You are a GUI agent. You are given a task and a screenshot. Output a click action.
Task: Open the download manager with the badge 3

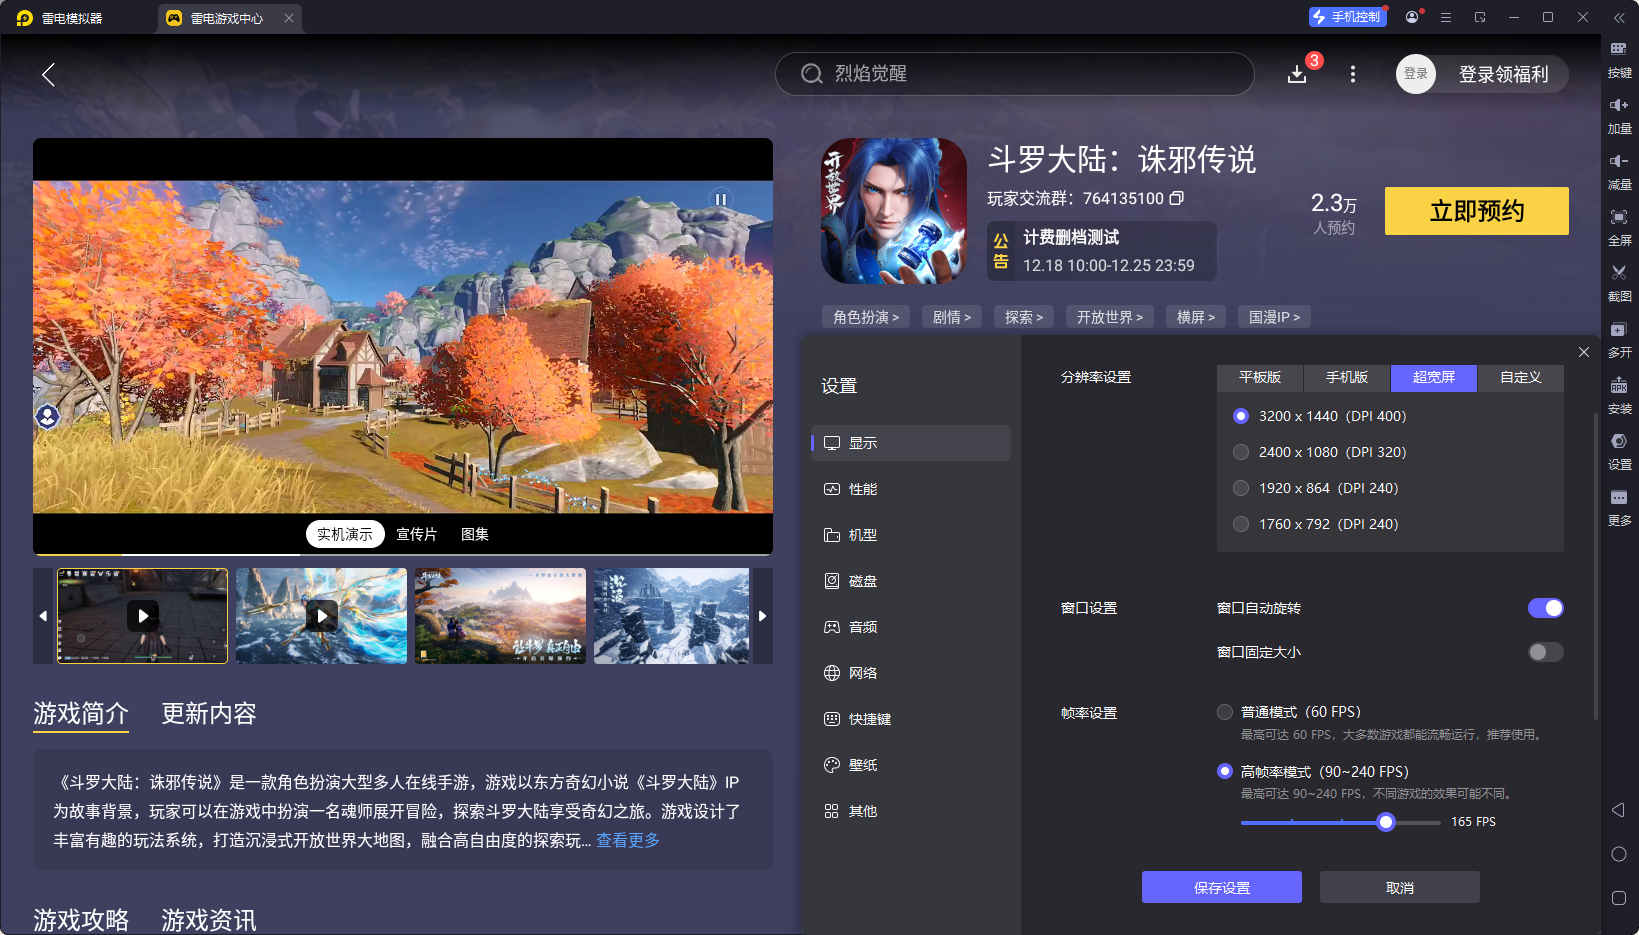pos(1297,74)
